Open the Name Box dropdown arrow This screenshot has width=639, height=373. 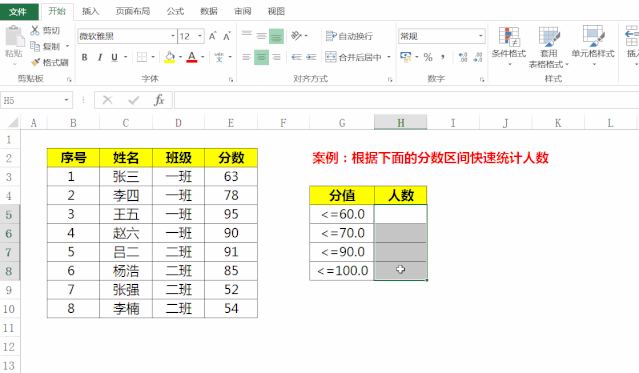(66, 100)
